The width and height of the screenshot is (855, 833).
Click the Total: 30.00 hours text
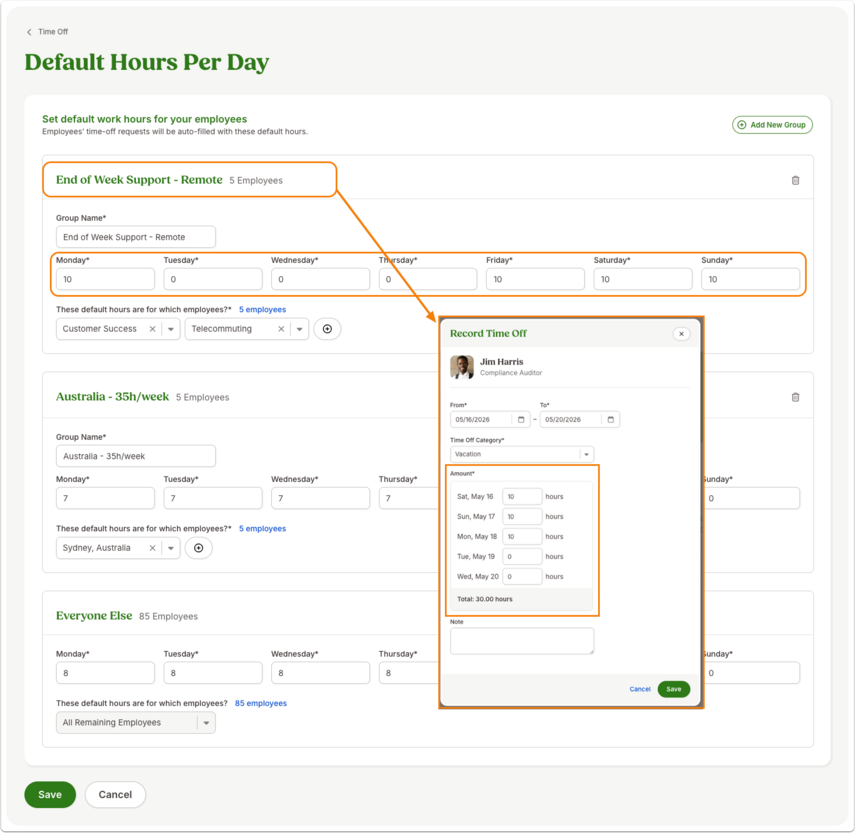tap(485, 599)
